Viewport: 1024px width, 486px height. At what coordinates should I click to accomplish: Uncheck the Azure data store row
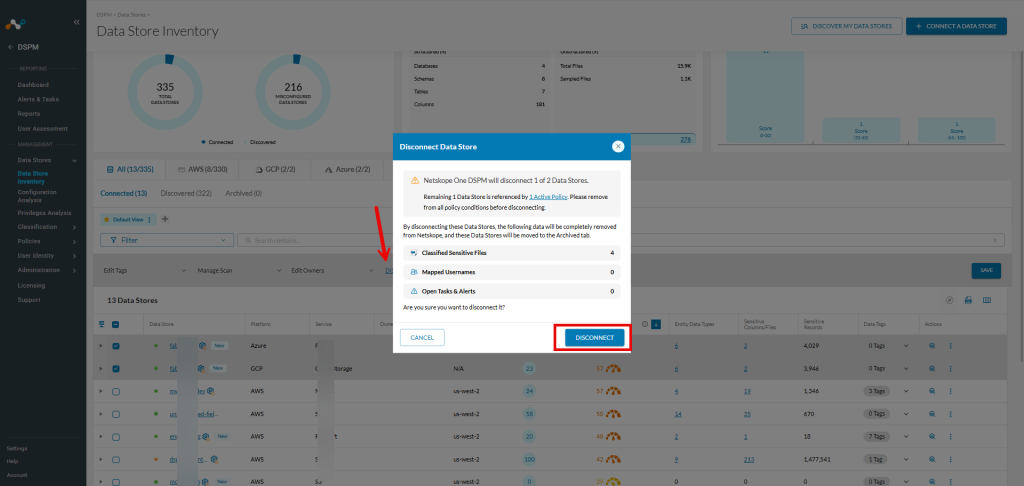coord(116,346)
